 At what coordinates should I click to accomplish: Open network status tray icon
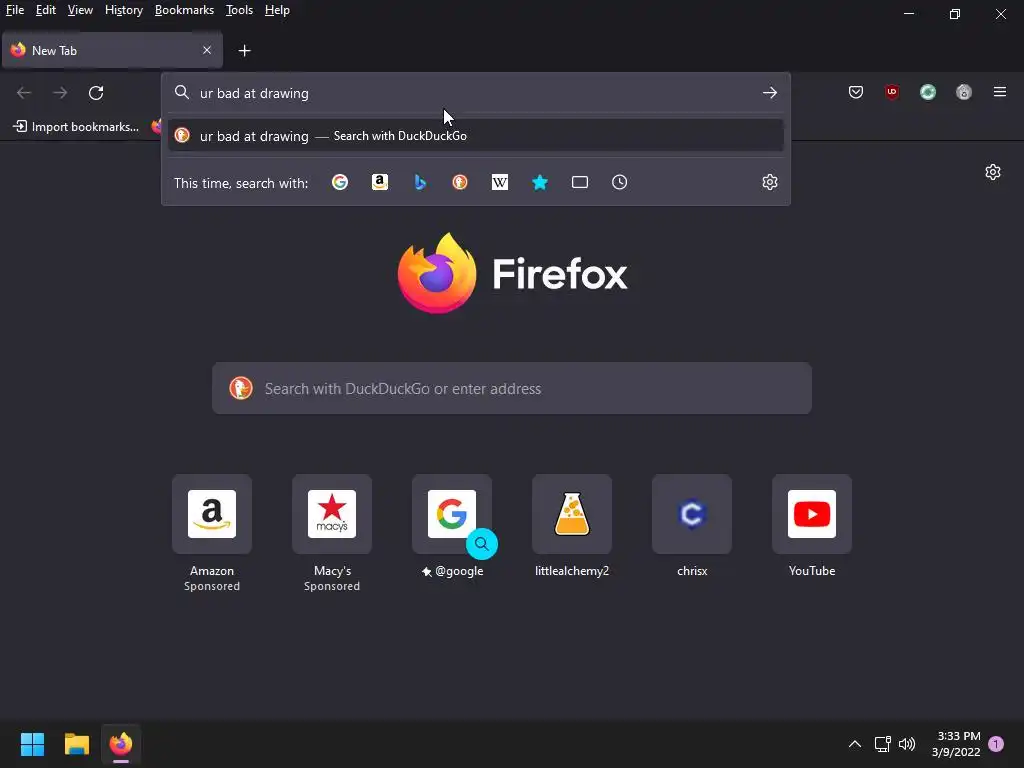tap(882, 744)
